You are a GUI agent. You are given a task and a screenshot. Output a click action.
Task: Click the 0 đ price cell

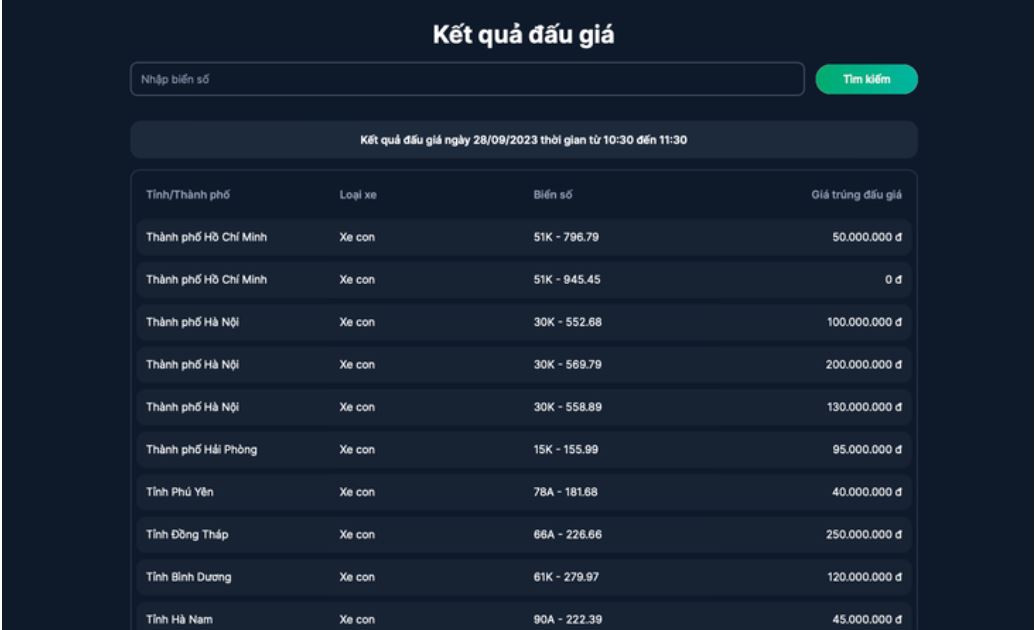(x=895, y=280)
